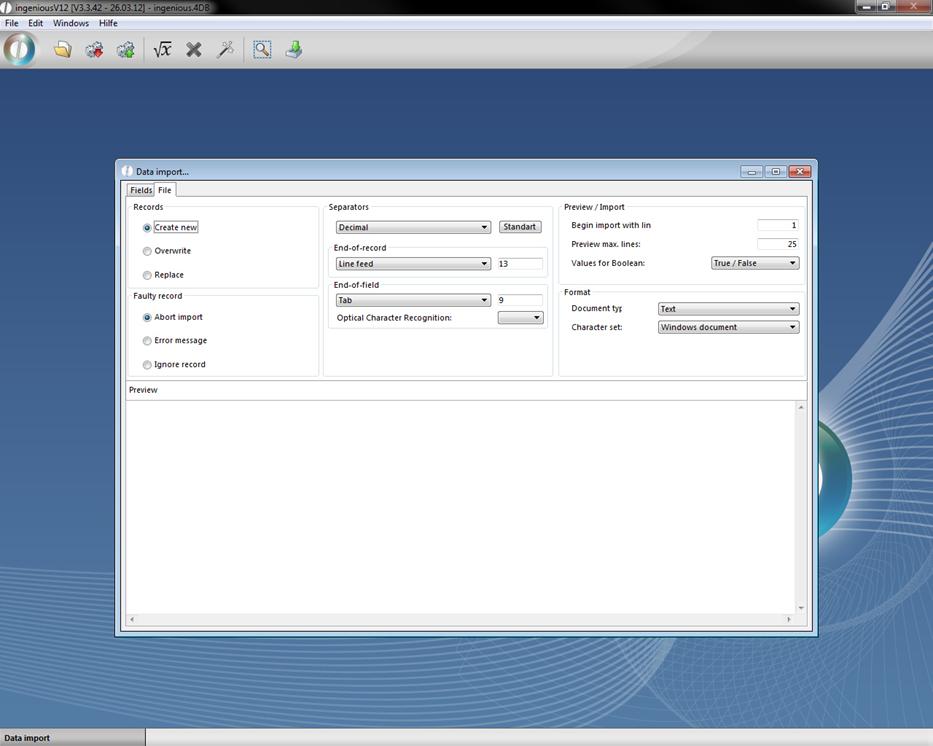Open the yellow folder toolbar icon
This screenshot has width=933, height=746.
click(x=63, y=49)
